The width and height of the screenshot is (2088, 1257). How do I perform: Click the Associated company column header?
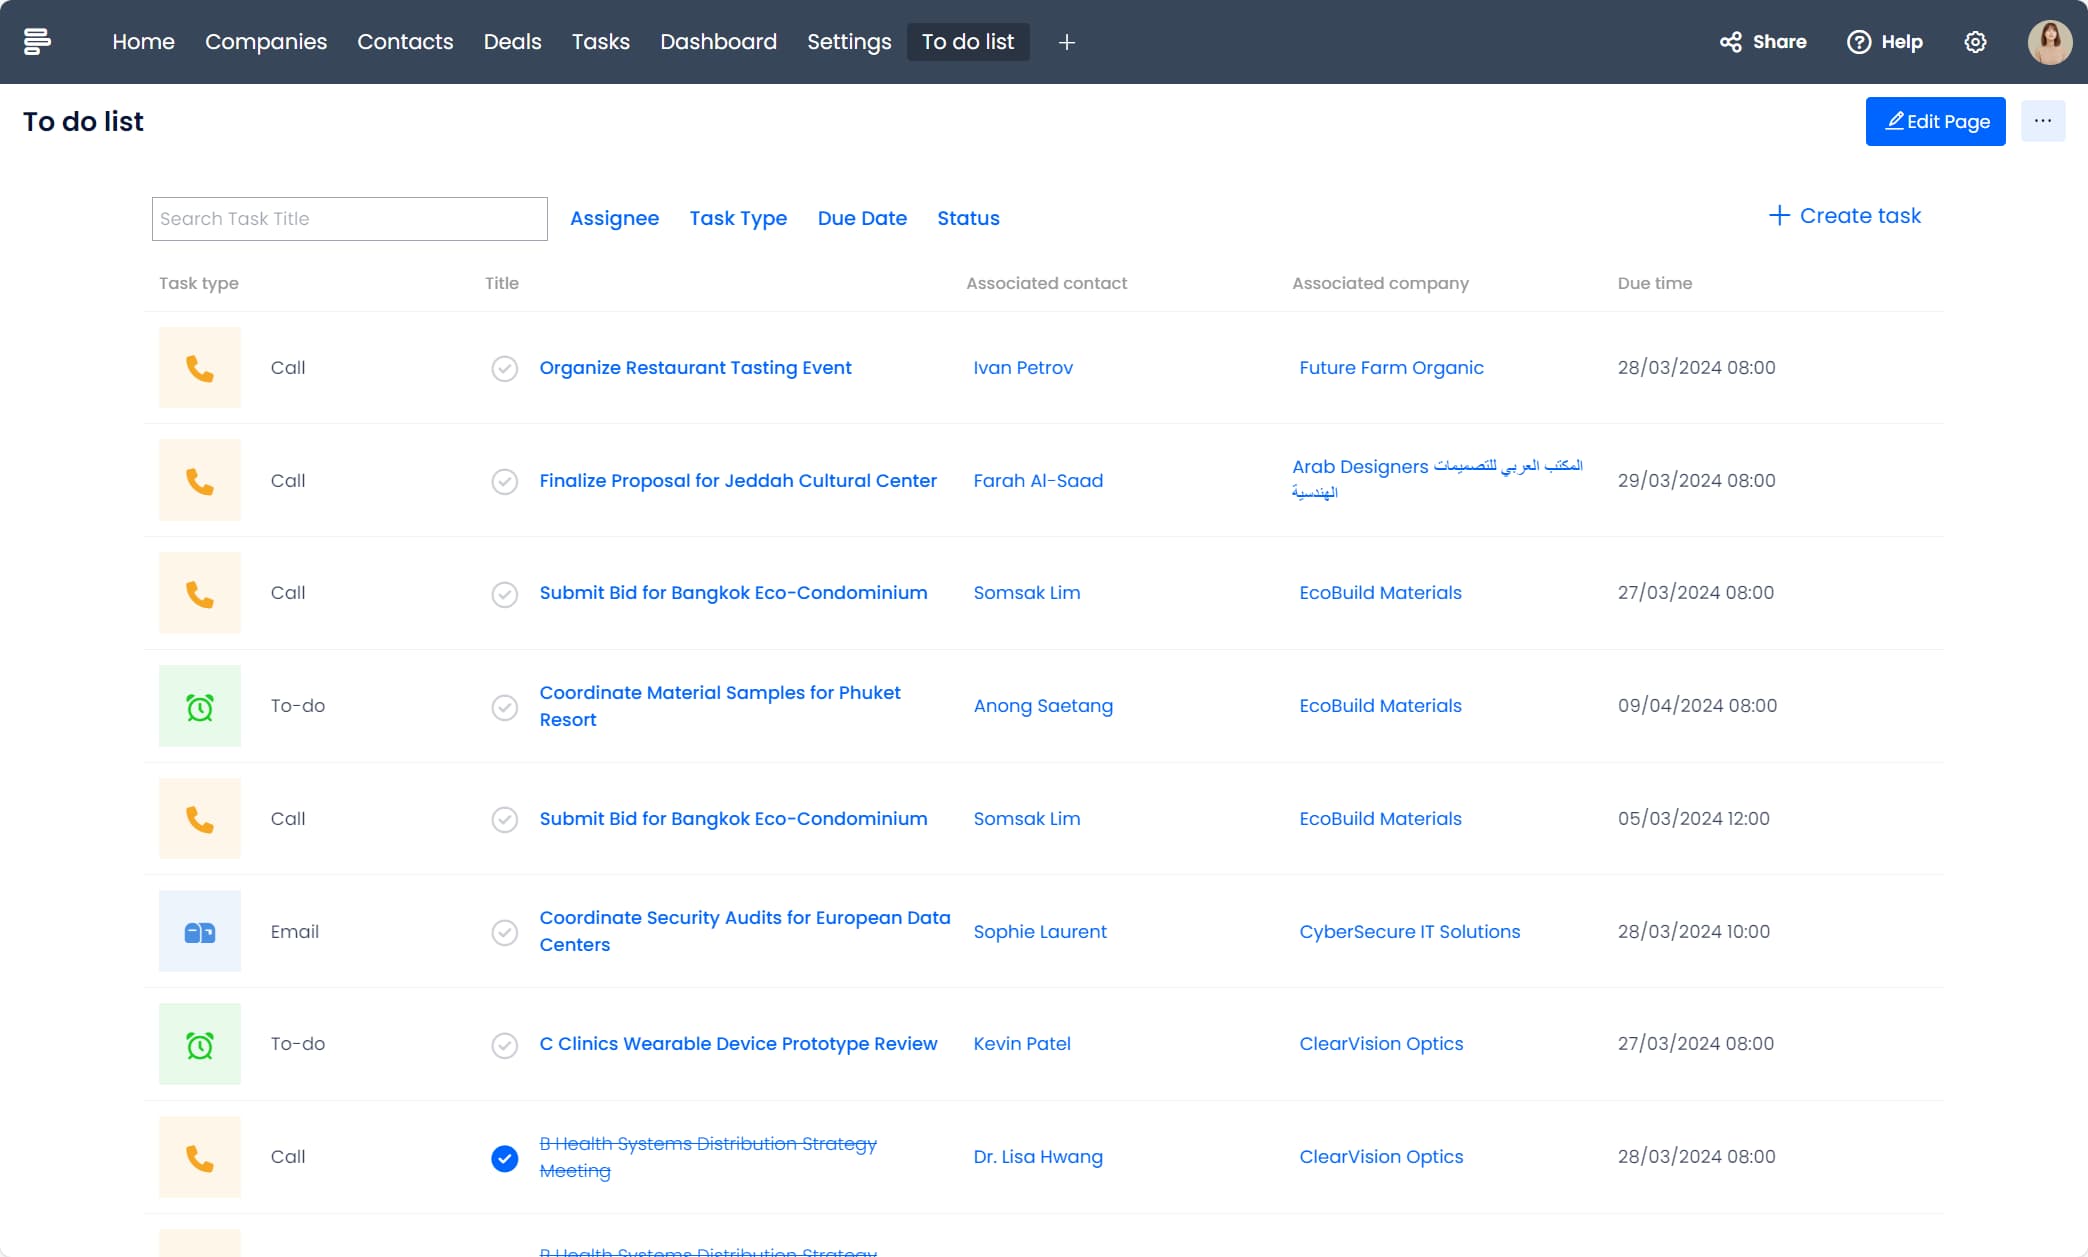[1380, 283]
